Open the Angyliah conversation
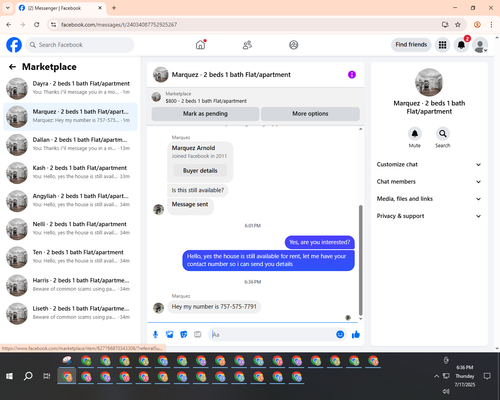 (70, 201)
